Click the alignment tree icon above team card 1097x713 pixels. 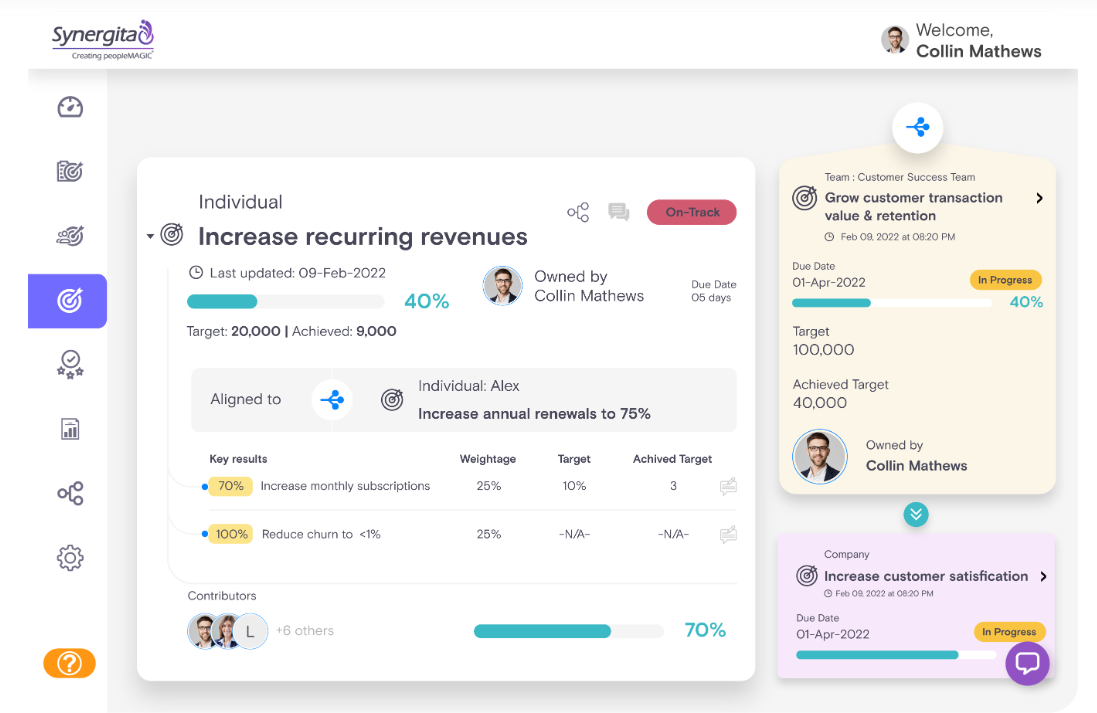(x=917, y=127)
